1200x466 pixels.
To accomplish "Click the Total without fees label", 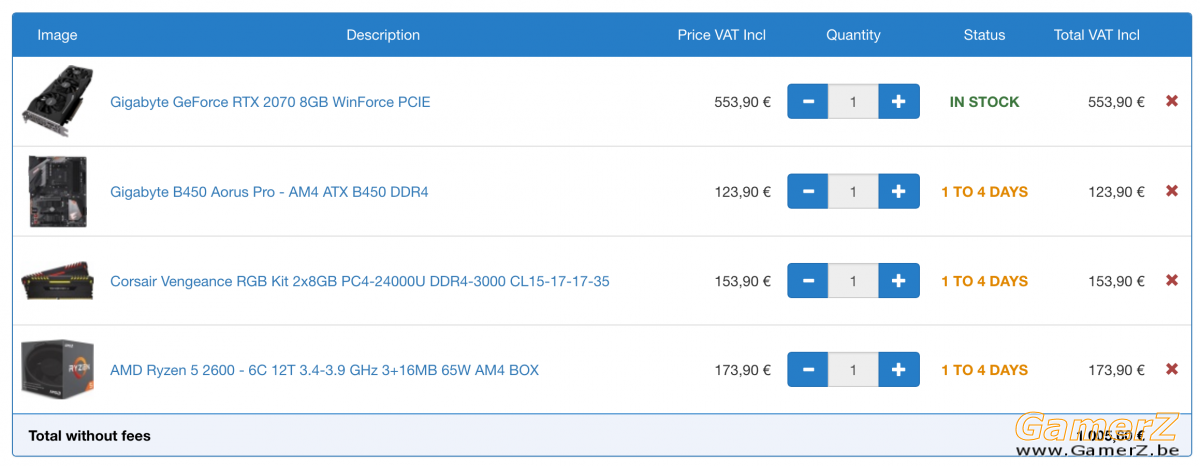I will pos(90,436).
